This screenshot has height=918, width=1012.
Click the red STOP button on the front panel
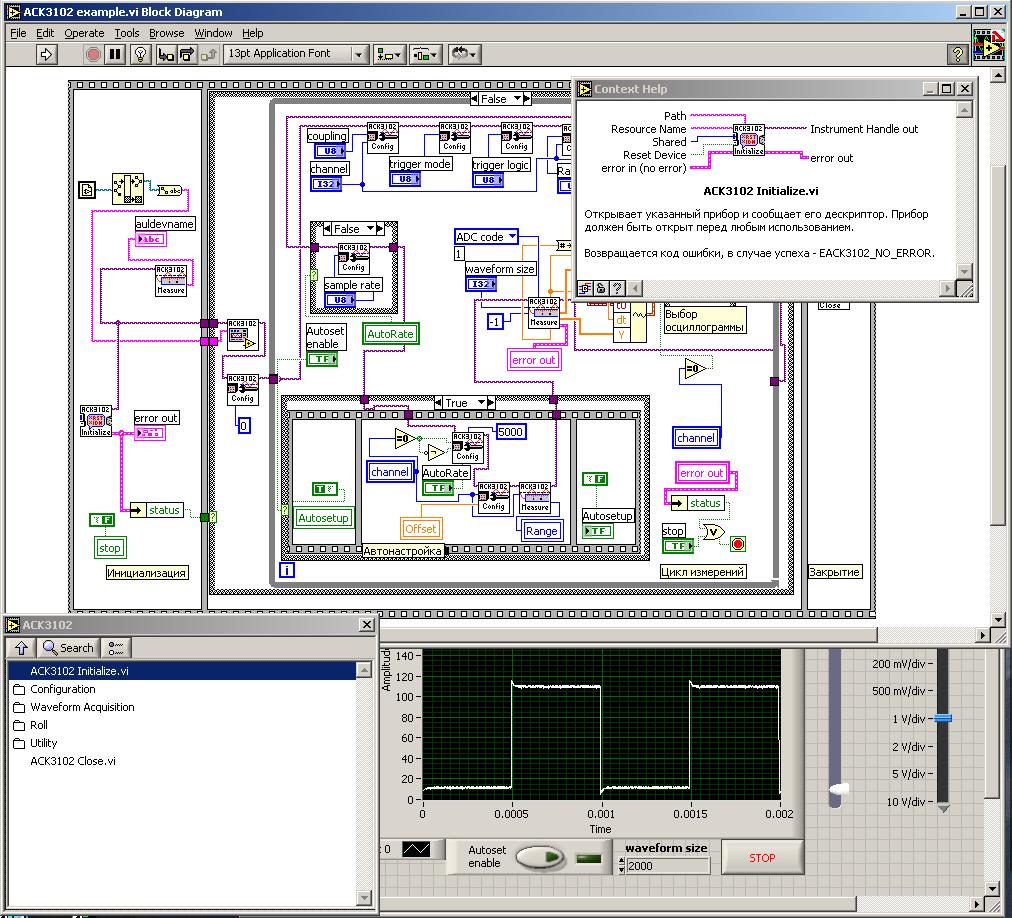point(762,857)
